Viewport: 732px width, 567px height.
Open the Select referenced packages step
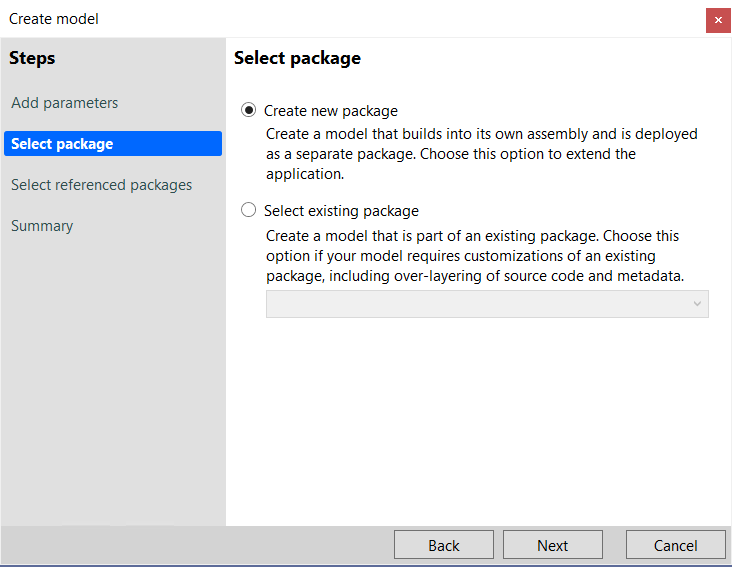[x=101, y=185]
